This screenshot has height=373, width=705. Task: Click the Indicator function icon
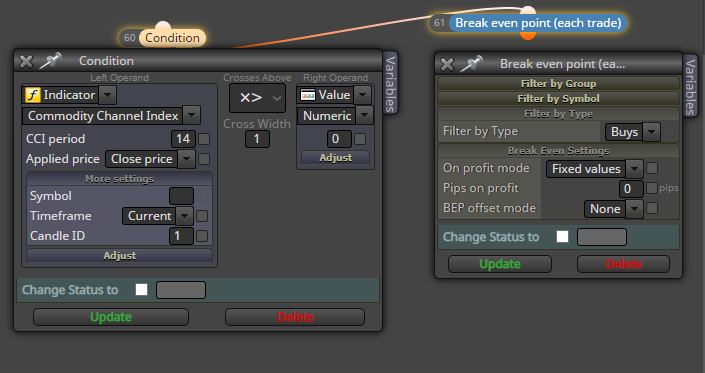32,95
